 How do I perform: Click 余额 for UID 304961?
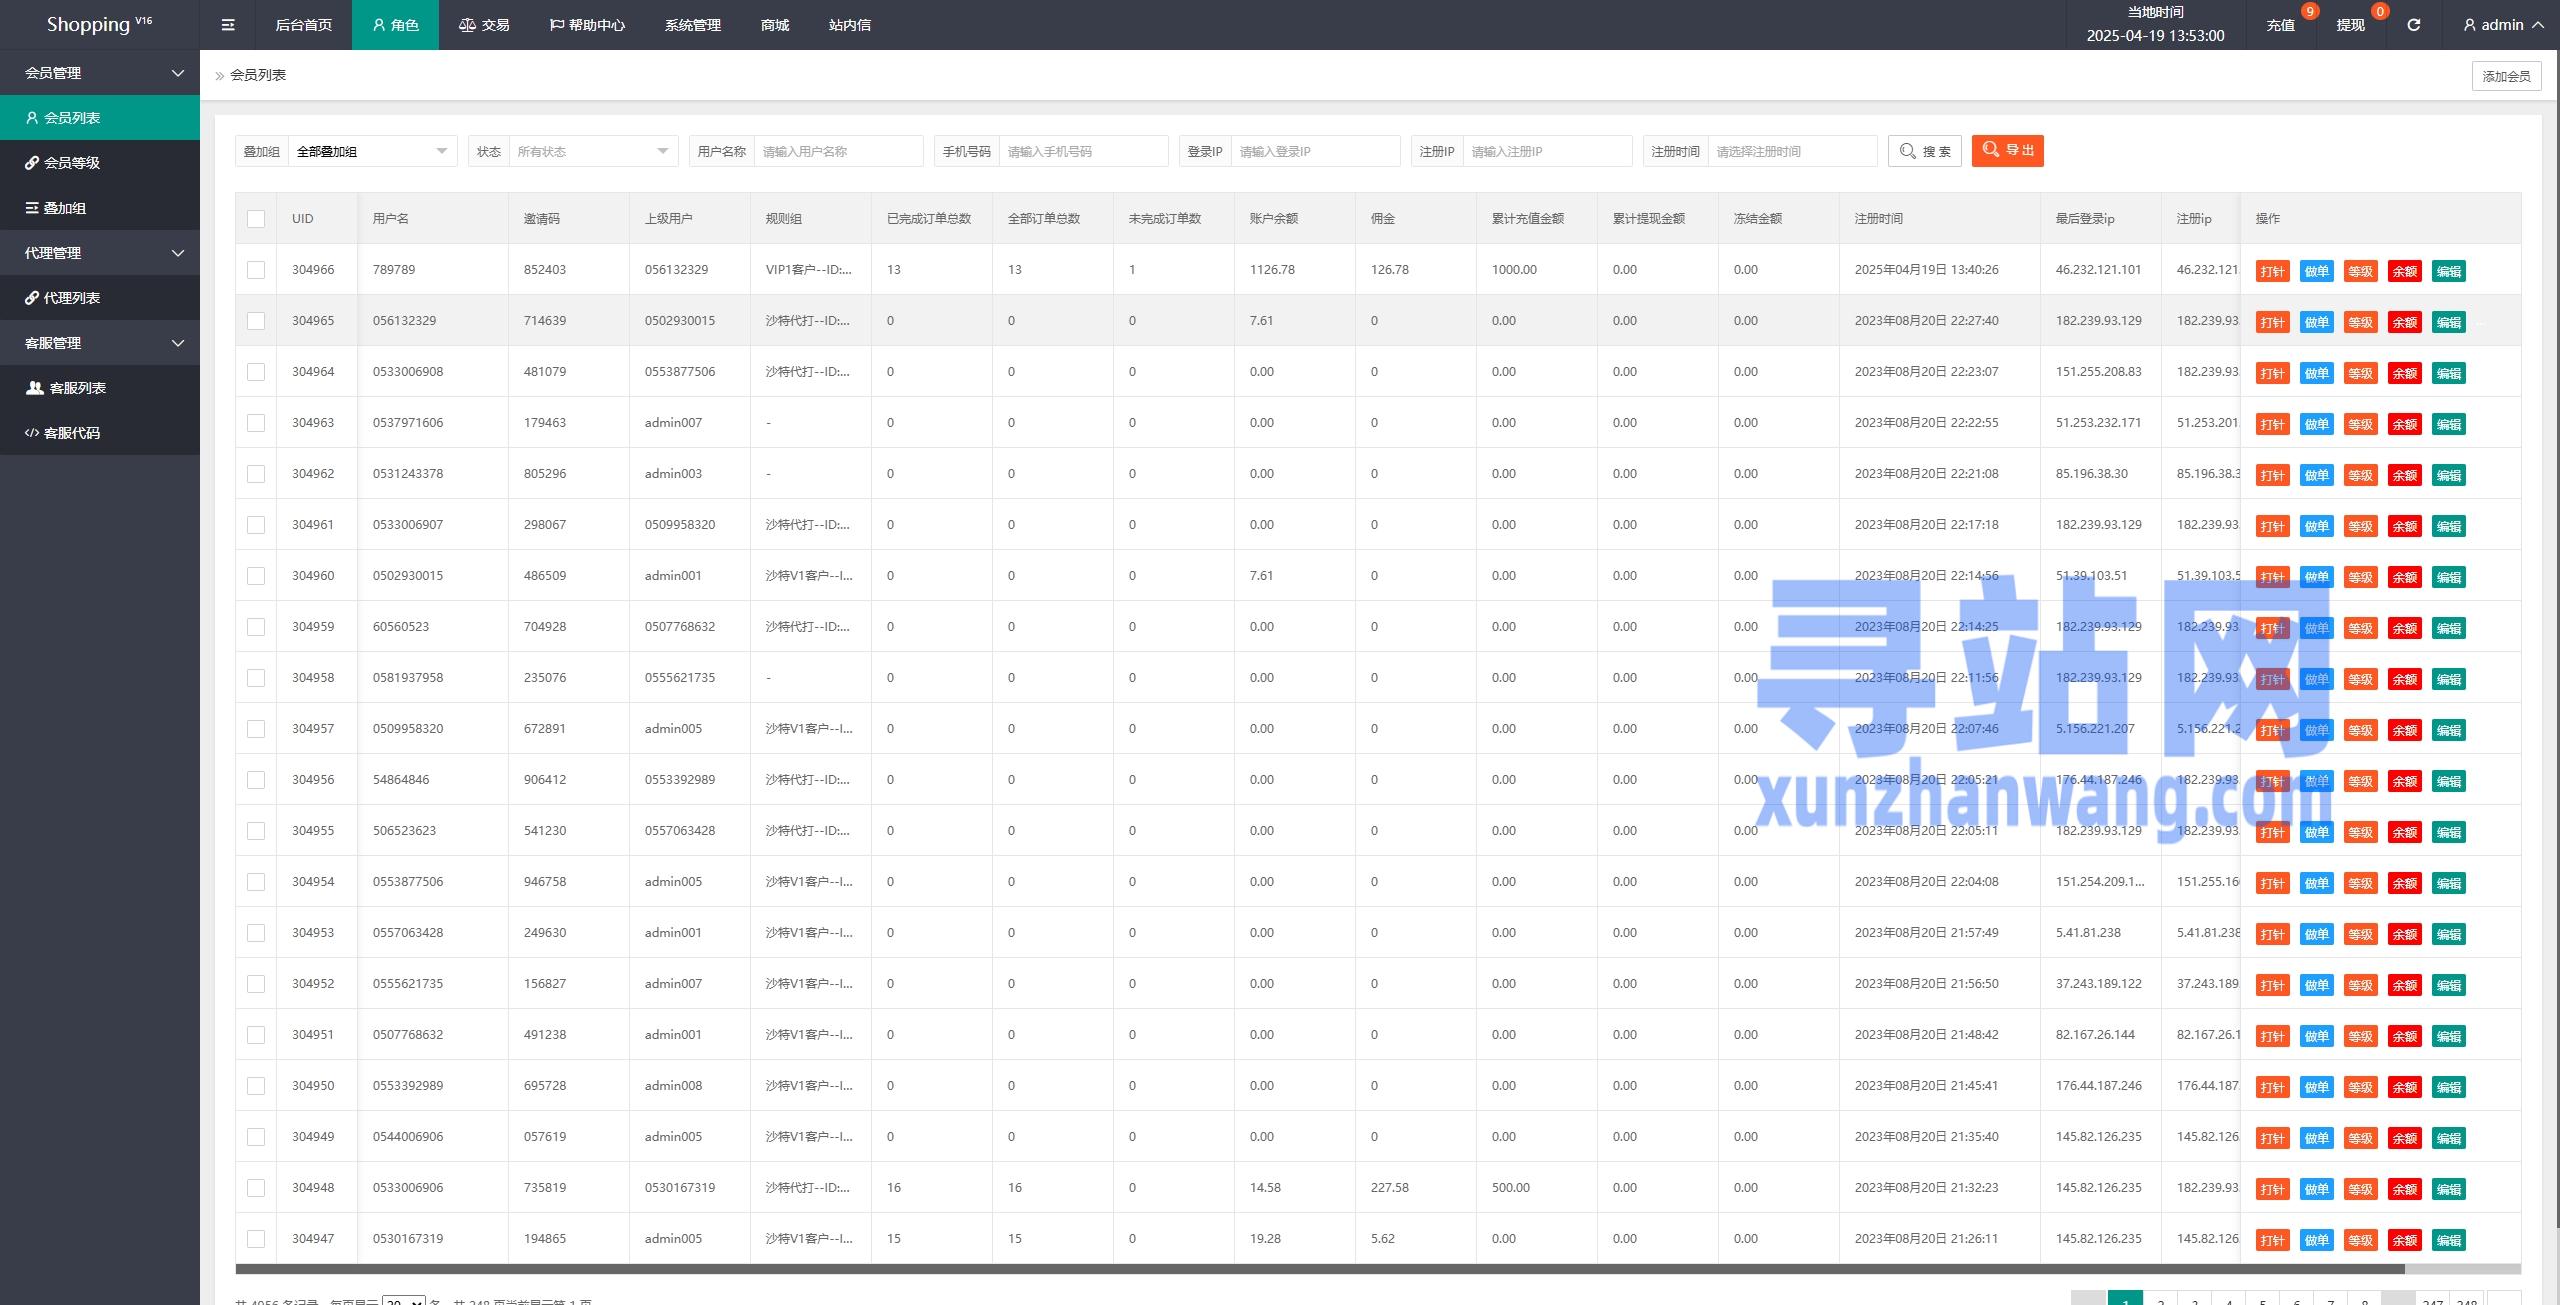2404,526
